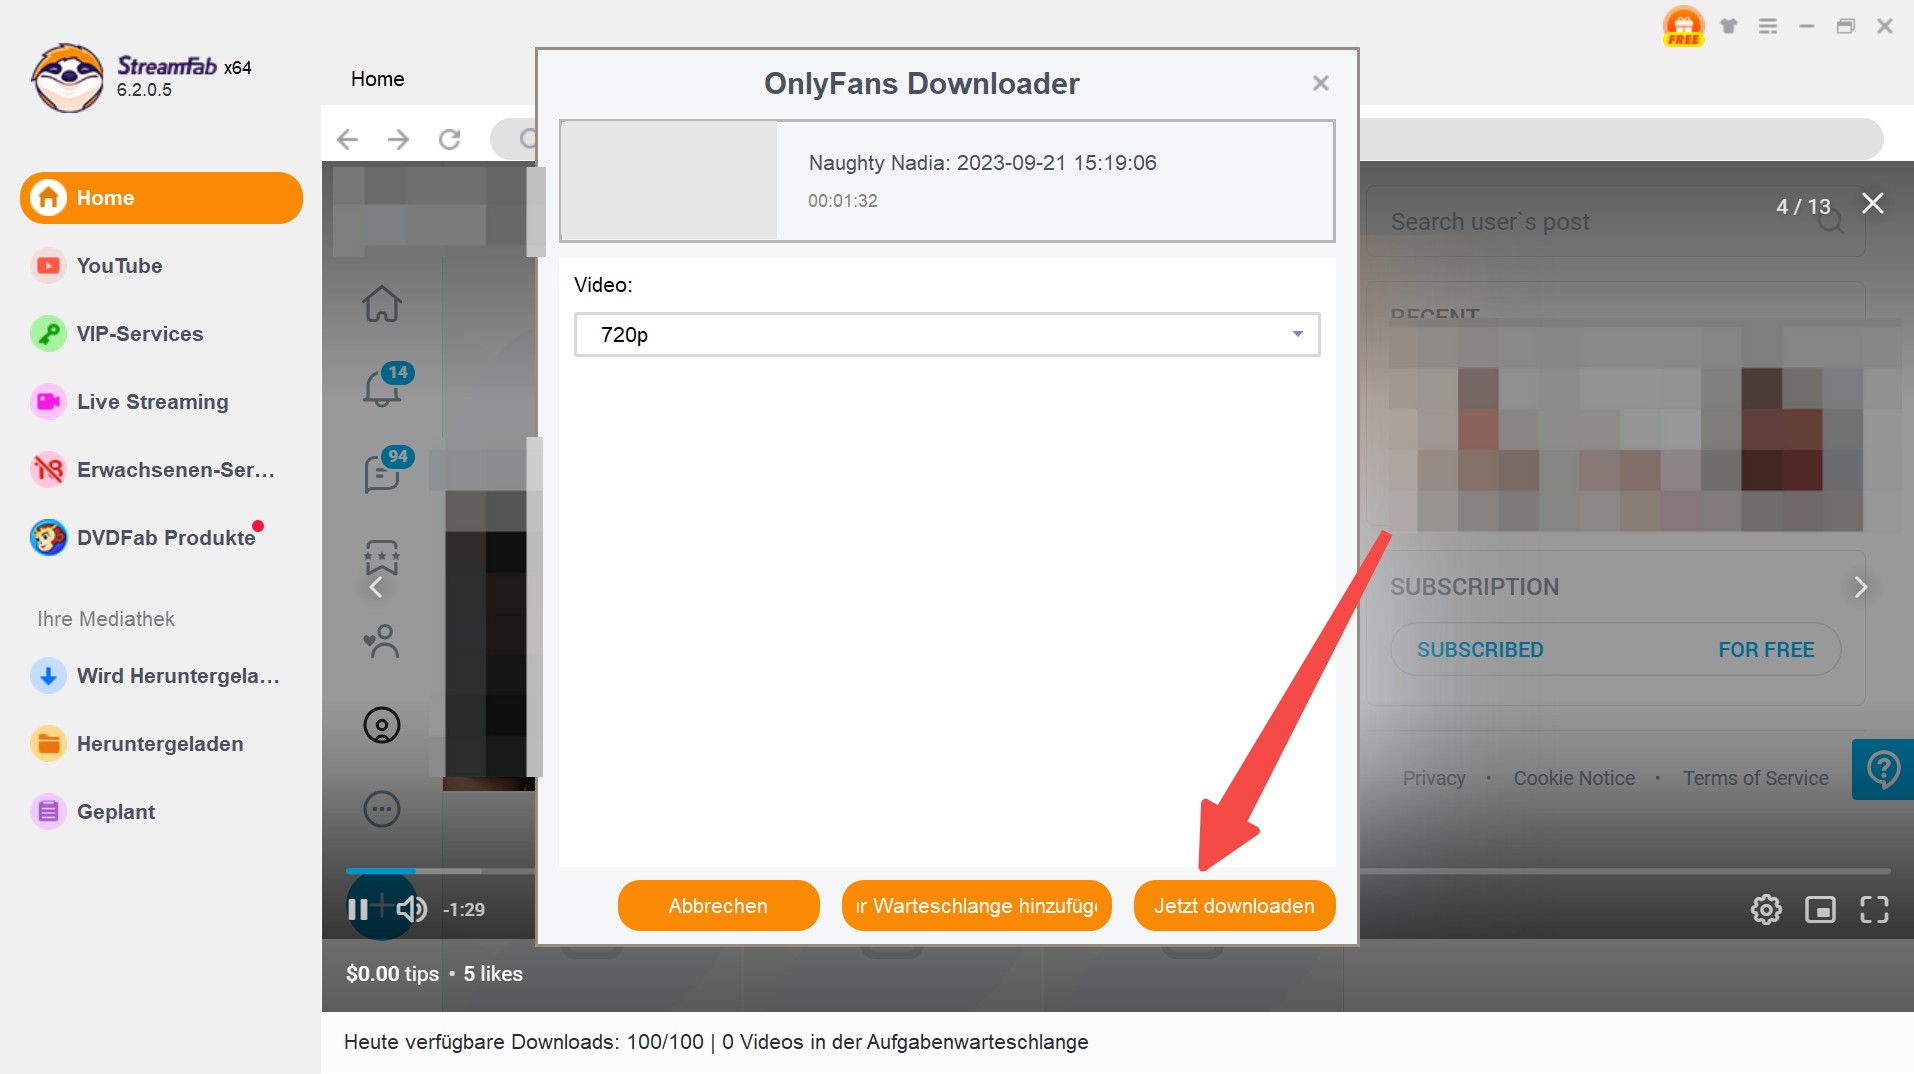Viewport: 1914px width, 1074px height.
Task: Click Jetzt downloaden button
Action: click(x=1235, y=906)
